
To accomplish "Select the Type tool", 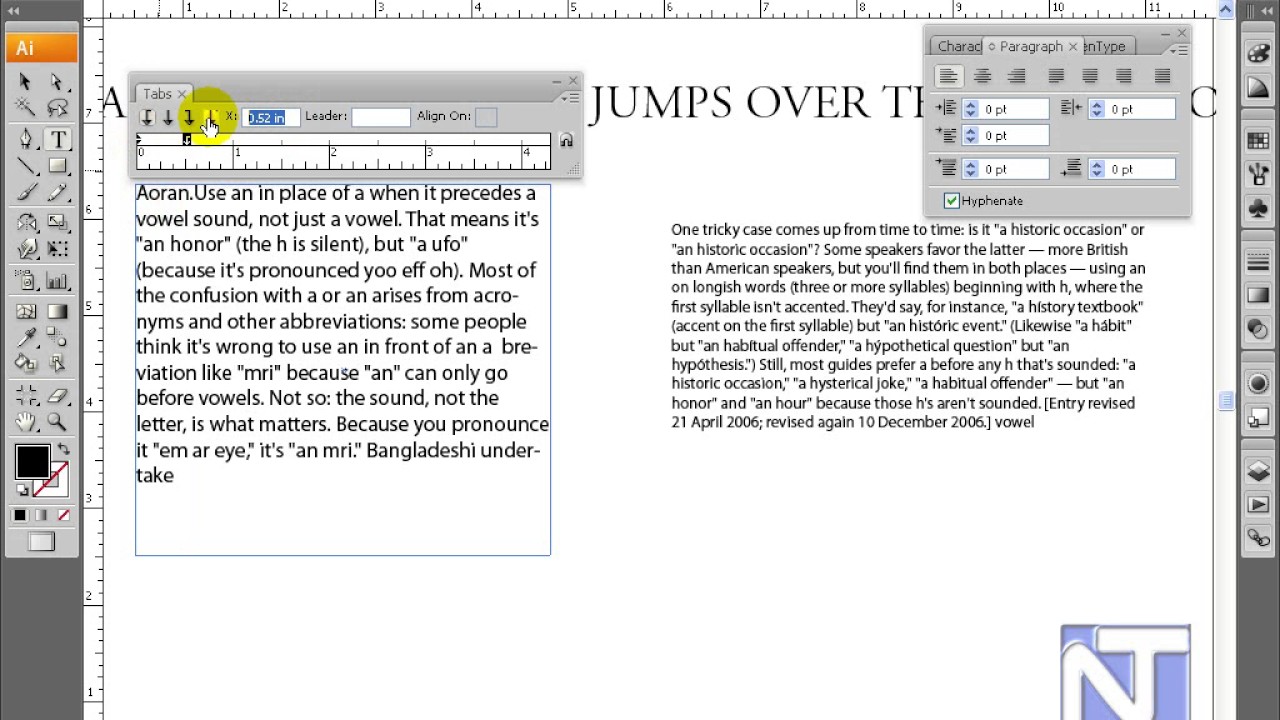I will (x=57, y=140).
